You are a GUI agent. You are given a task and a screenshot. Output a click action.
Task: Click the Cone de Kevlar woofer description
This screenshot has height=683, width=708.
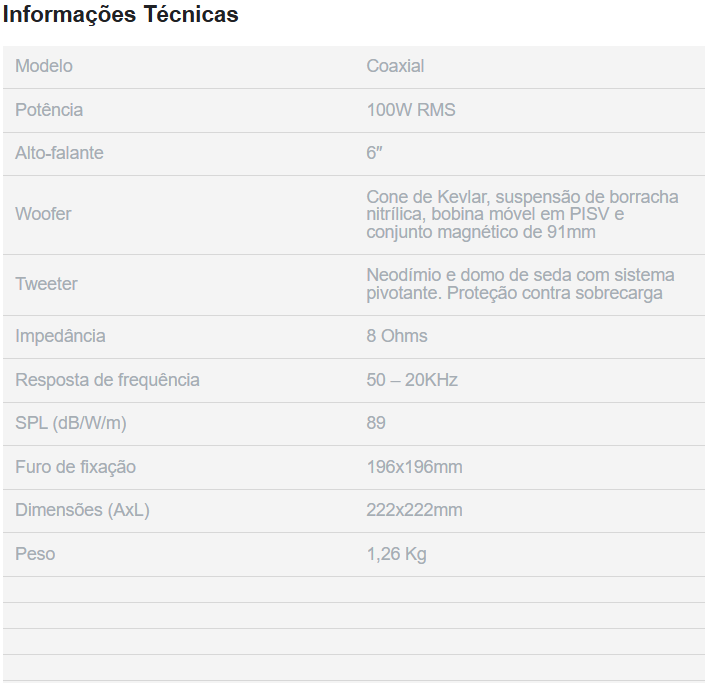pyautogui.click(x=522, y=214)
